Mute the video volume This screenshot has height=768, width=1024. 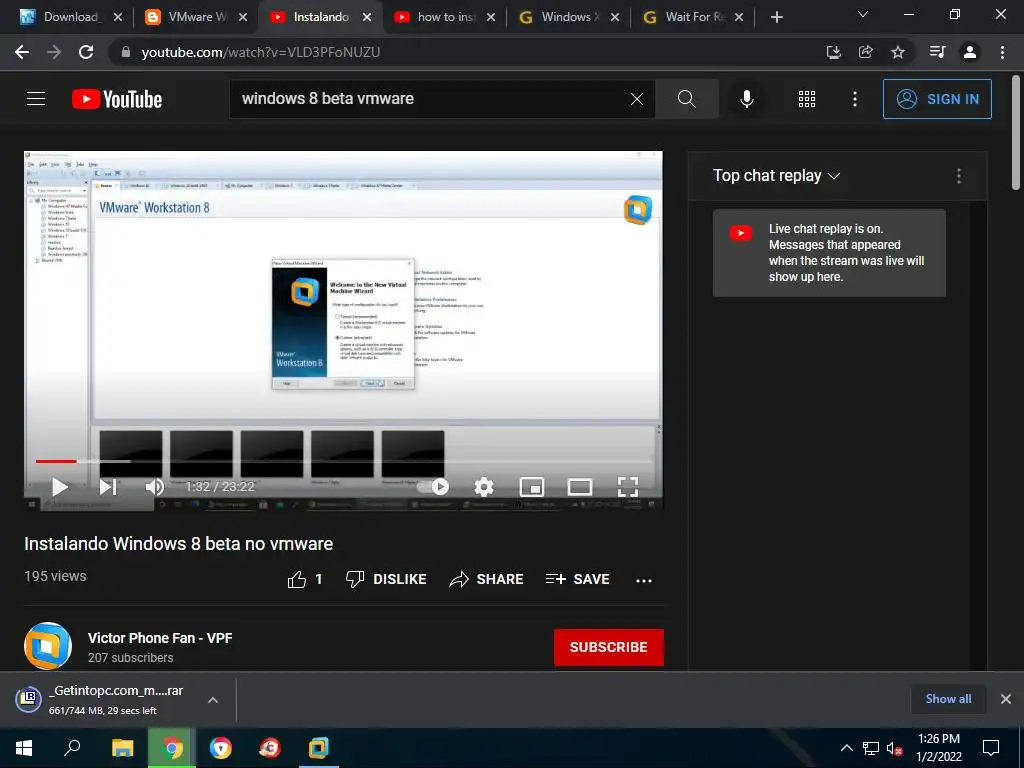[x=155, y=487]
